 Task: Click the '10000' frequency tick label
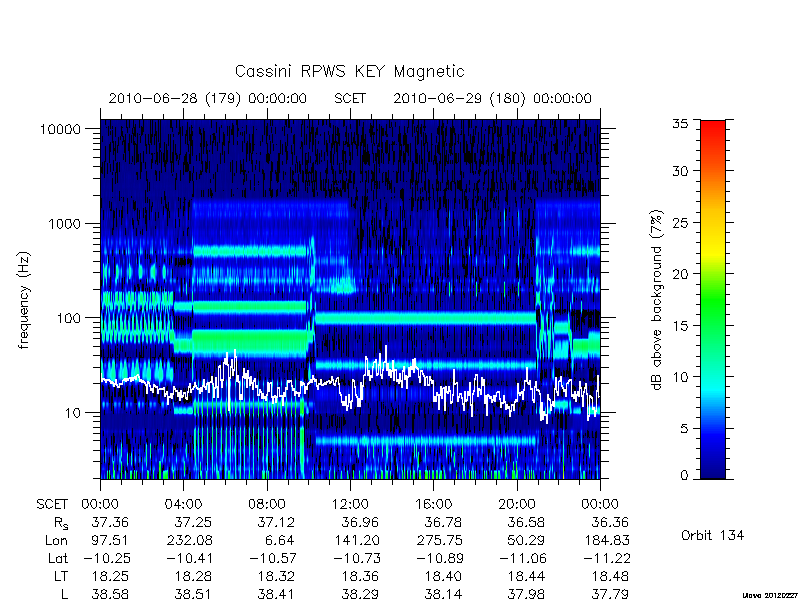pyautogui.click(x=60, y=130)
